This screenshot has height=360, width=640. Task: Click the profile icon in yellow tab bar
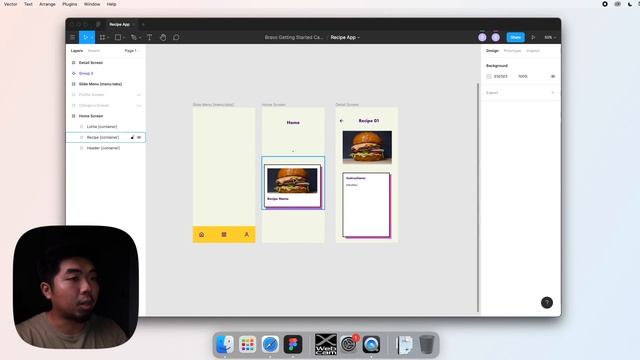click(247, 235)
